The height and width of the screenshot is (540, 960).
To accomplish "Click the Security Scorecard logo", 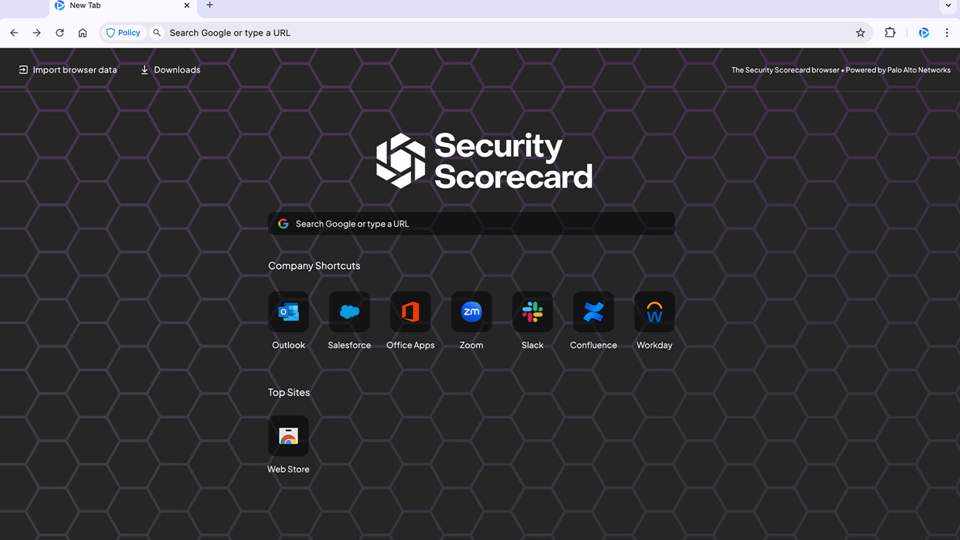I will [484, 160].
